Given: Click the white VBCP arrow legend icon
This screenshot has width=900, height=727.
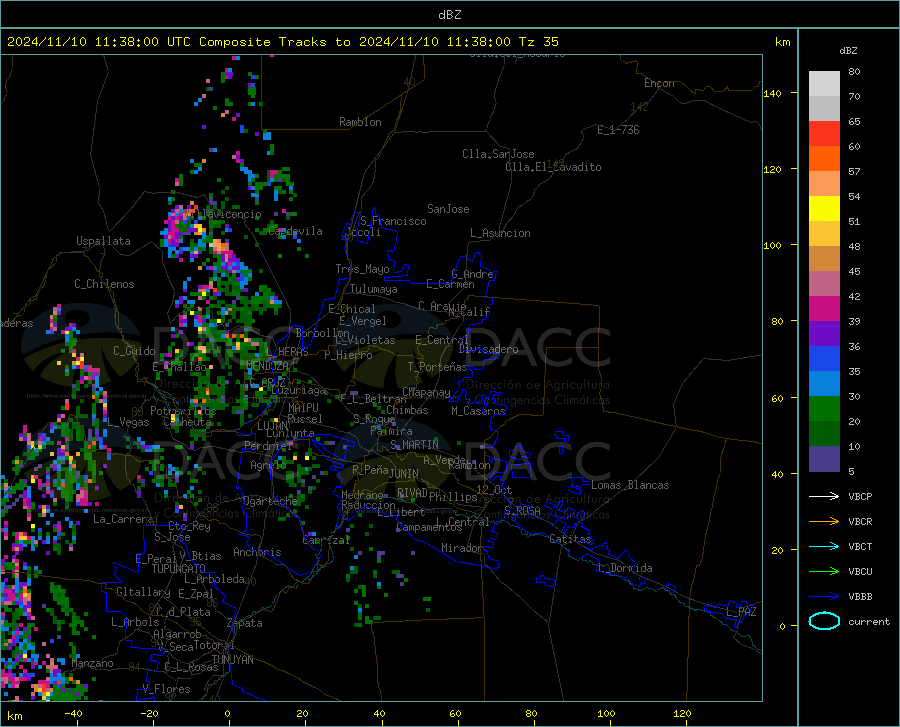Looking at the screenshot, I should 824,496.
